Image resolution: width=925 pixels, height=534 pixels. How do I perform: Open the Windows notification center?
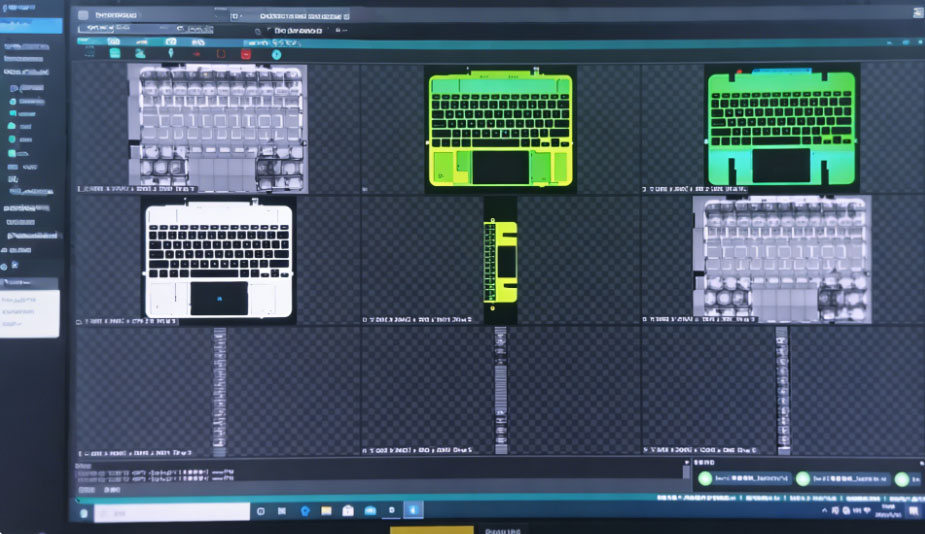[x=912, y=511]
